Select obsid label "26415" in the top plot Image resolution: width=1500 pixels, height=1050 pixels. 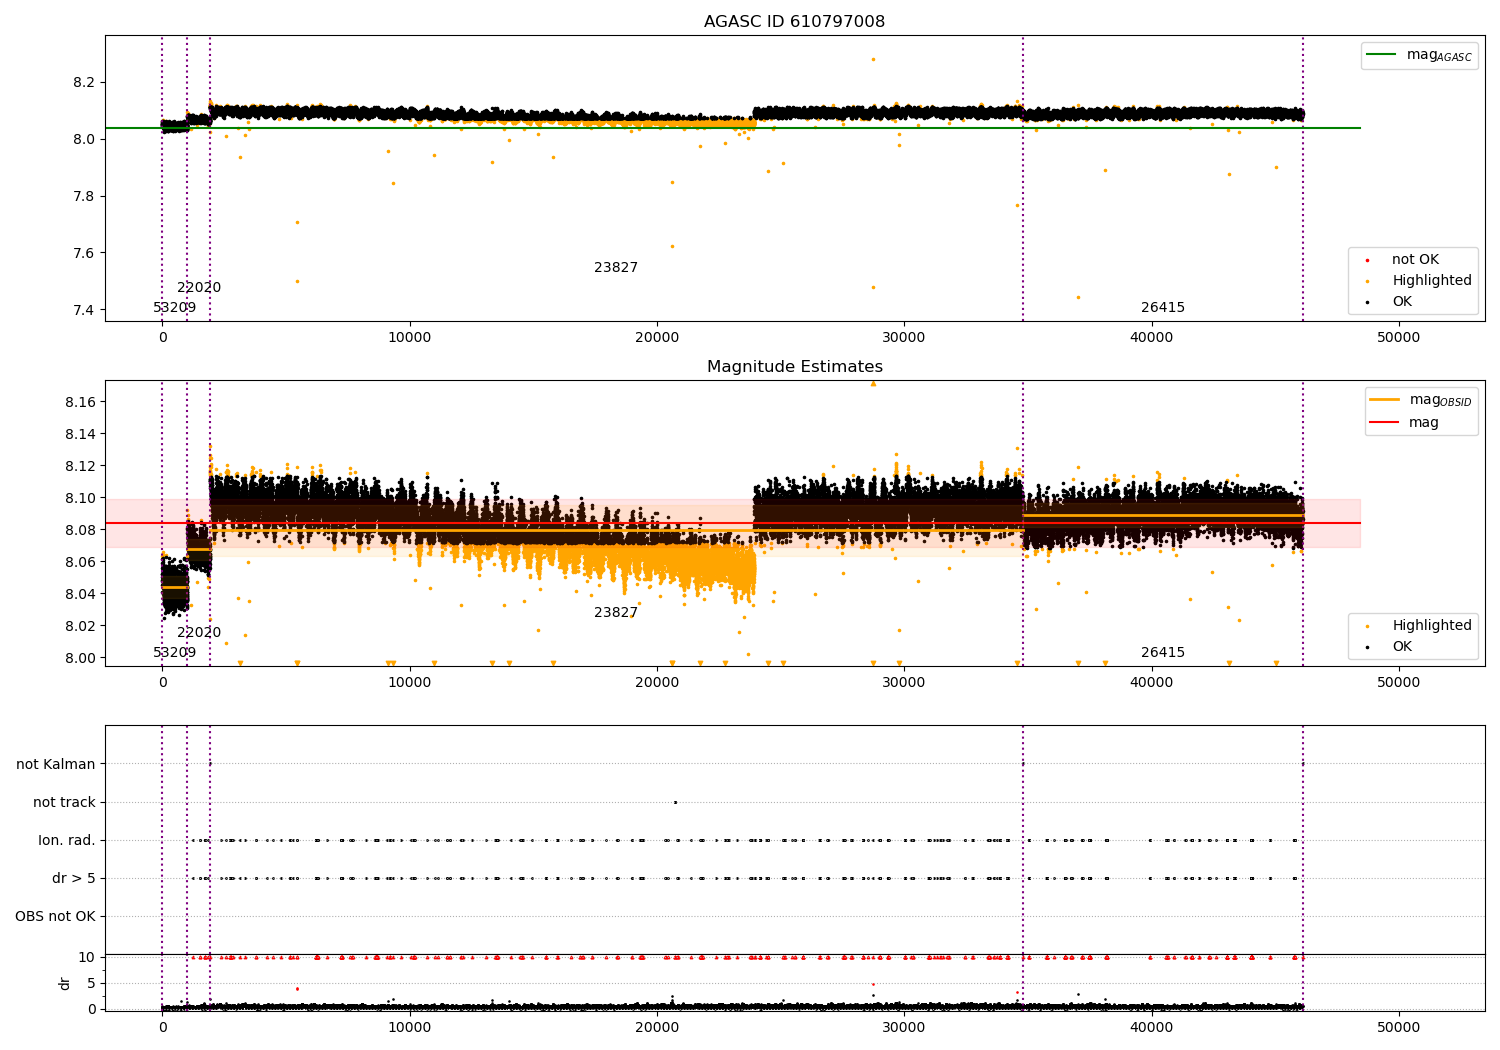click(x=1163, y=308)
